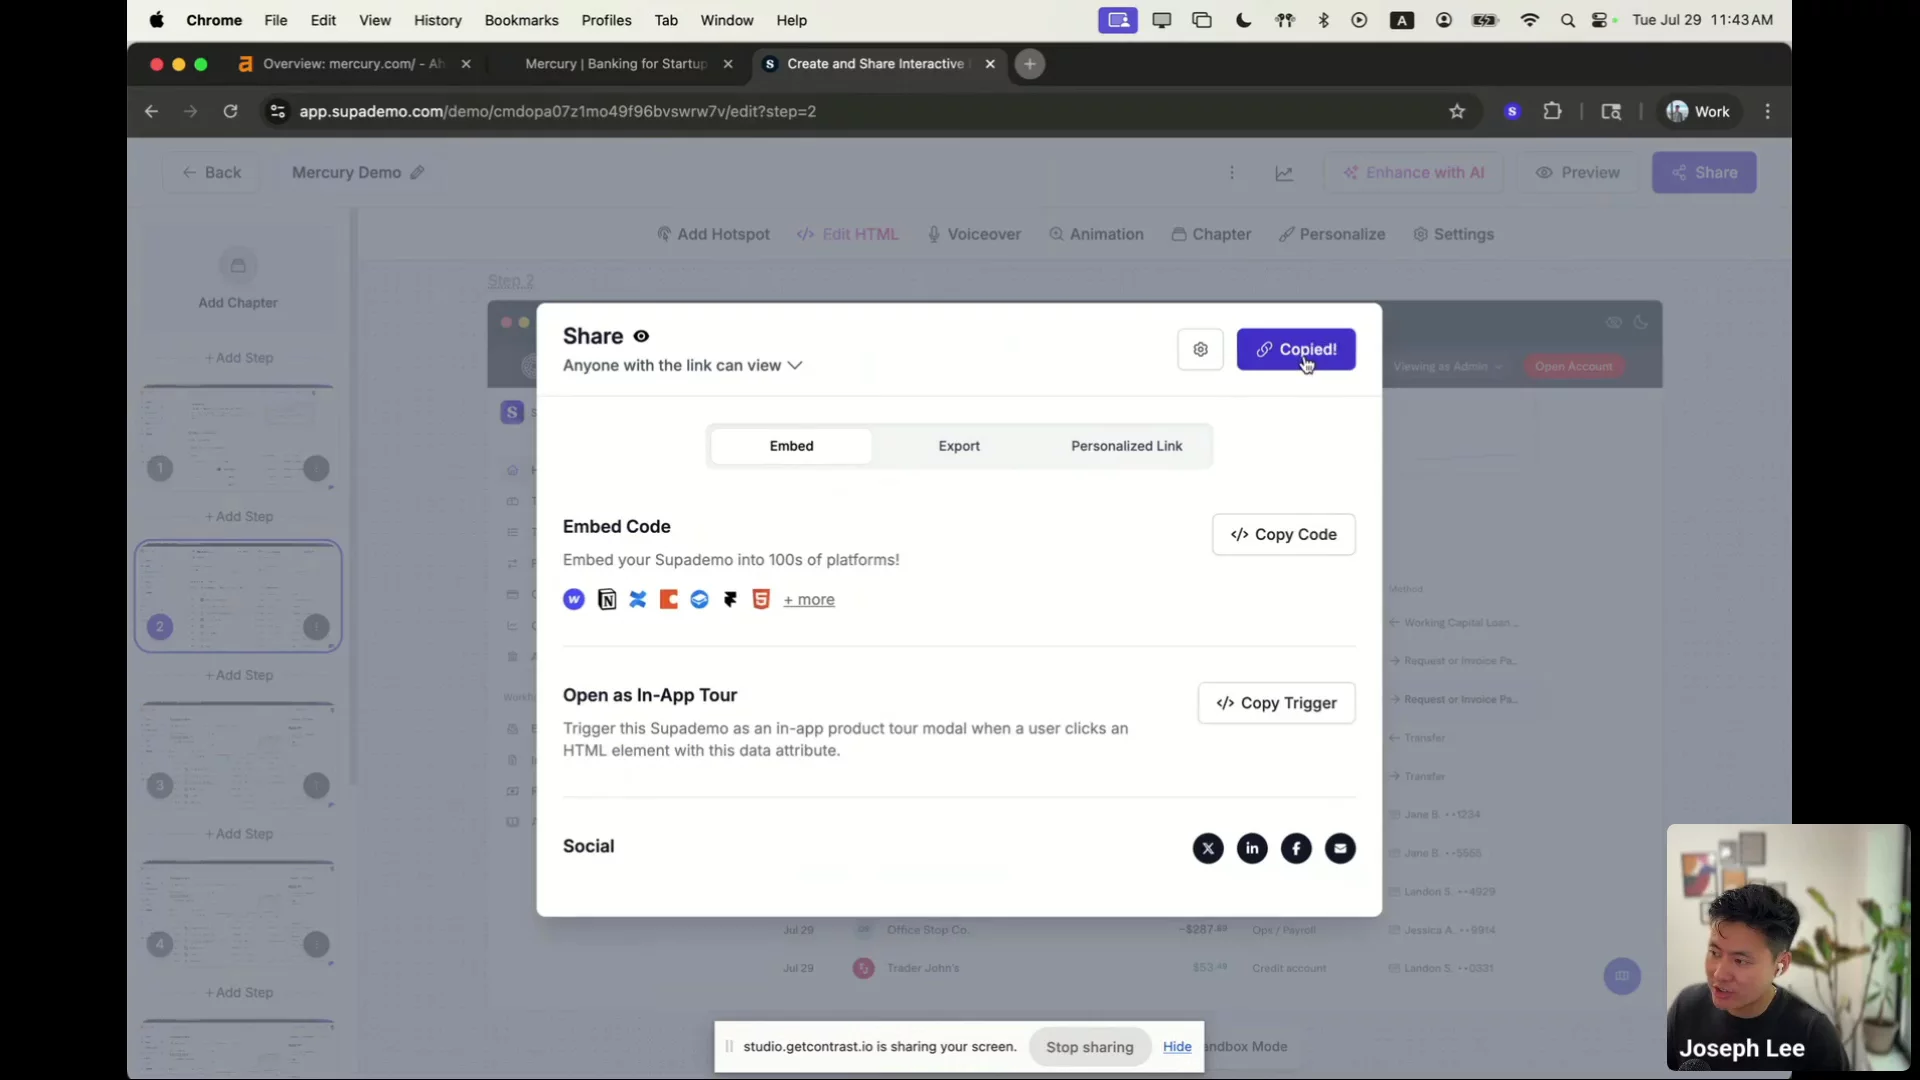Expand 'Anyone with the link can view' dropdown
The image size is (1920, 1080).
tap(682, 365)
